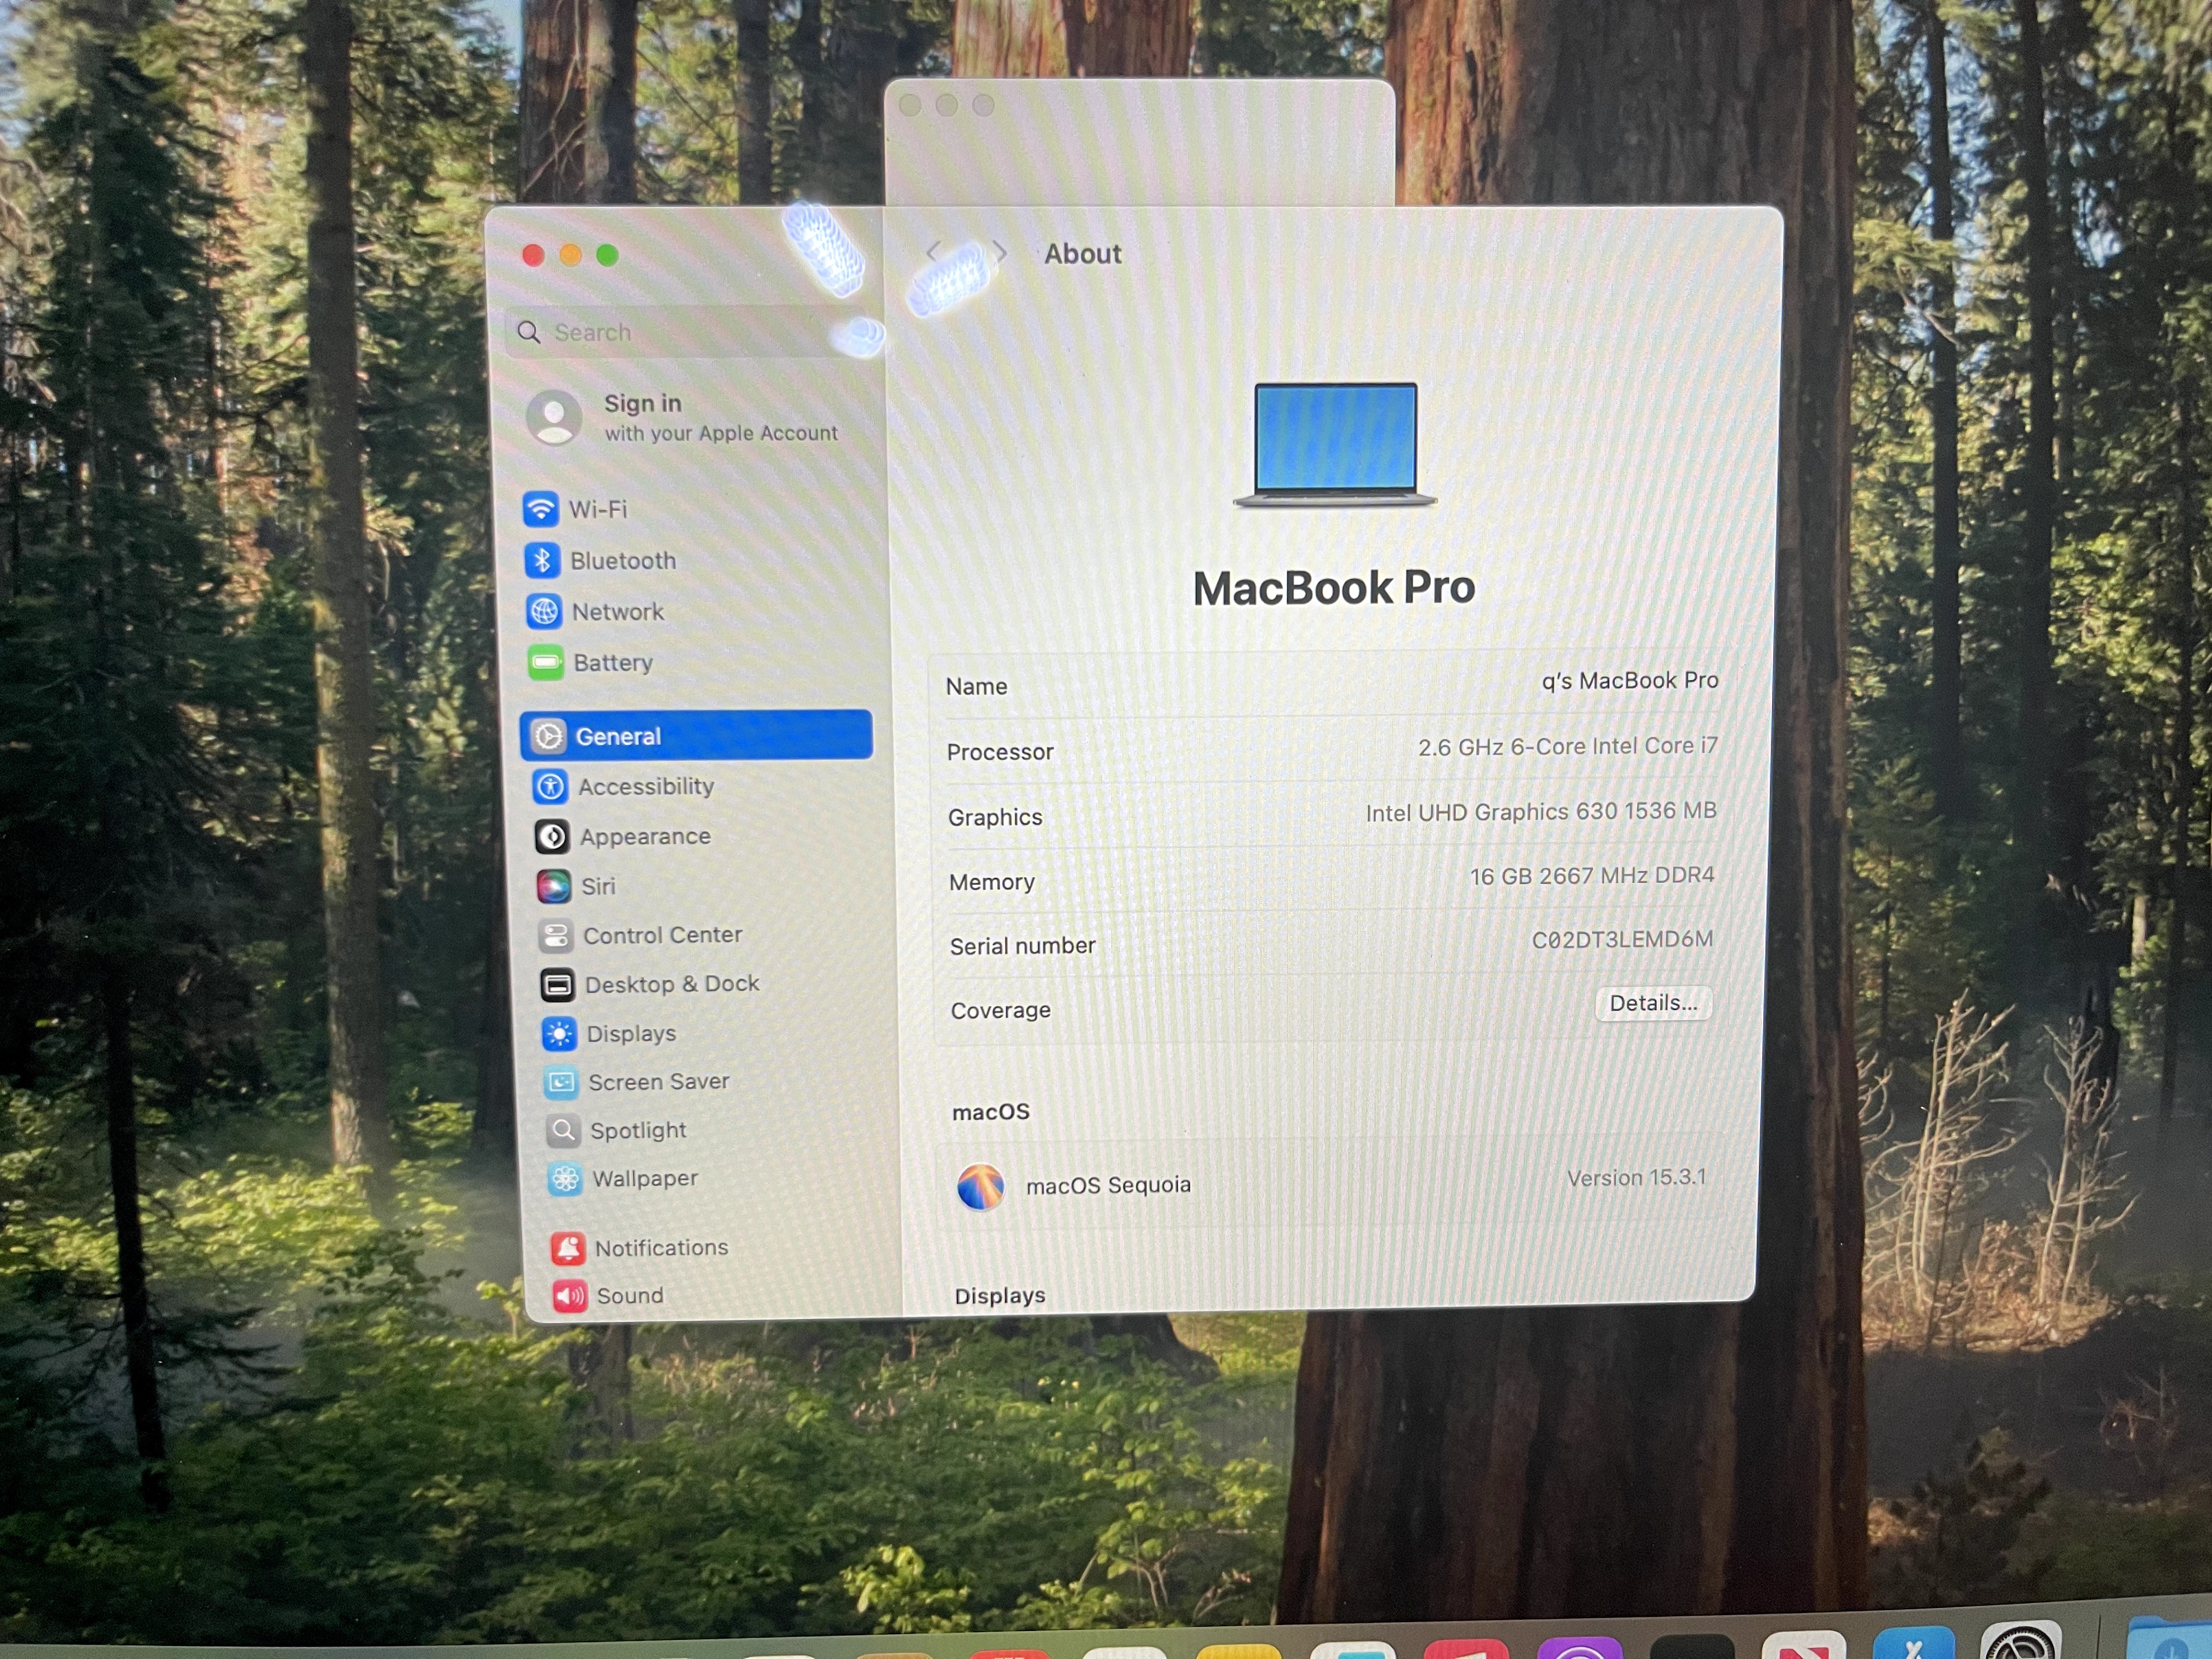Open Wi-Fi settings icon in sidebar
Image resolution: width=2212 pixels, height=1659 pixels.
541,509
